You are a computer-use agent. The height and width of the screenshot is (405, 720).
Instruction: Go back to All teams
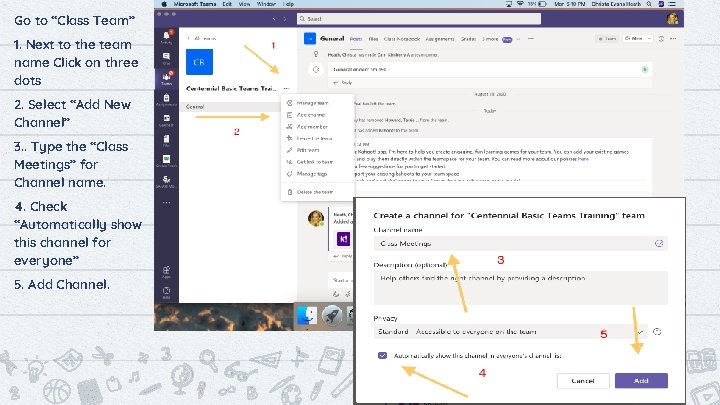pos(202,39)
